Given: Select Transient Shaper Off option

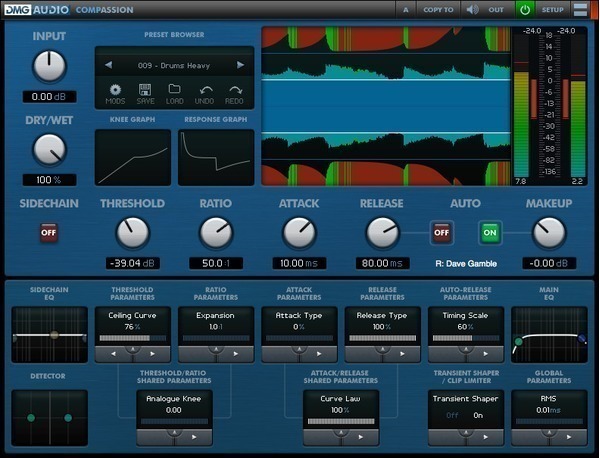Looking at the screenshot, I should point(452,415).
